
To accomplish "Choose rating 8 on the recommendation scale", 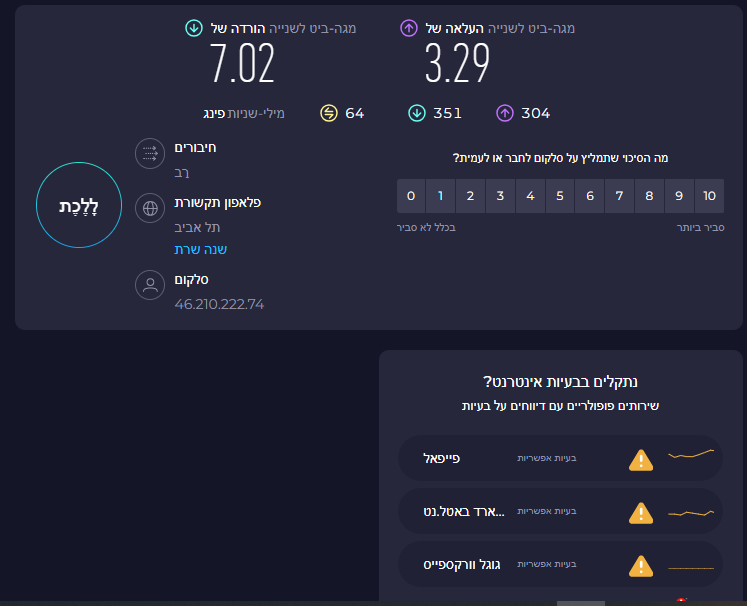I will 650,195.
